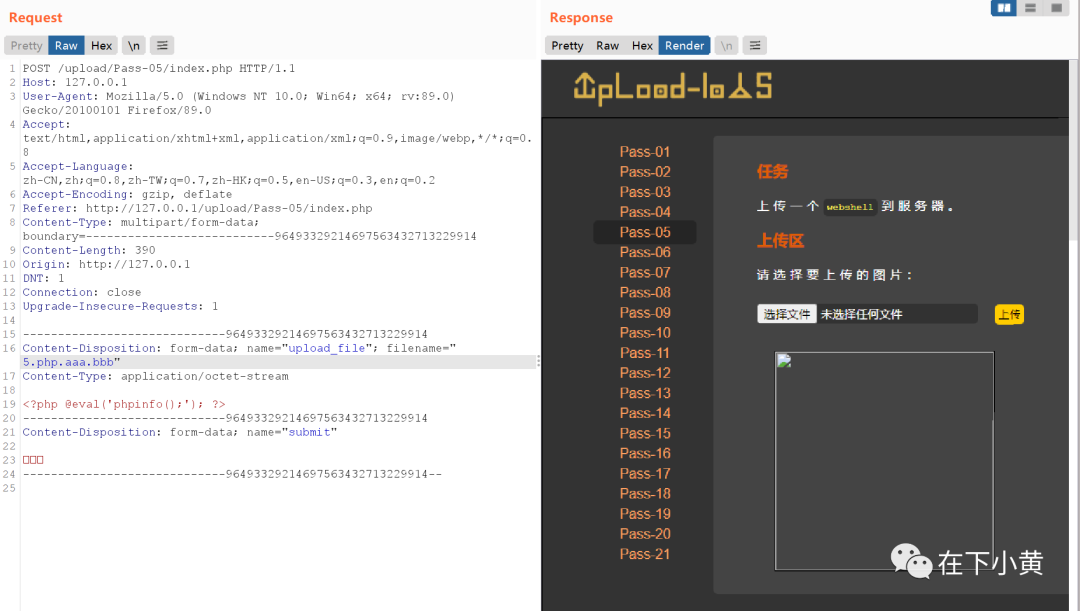Viewport: 1080px width, 611px height.
Task: Switch Request view to Raw tab
Action: [66, 45]
